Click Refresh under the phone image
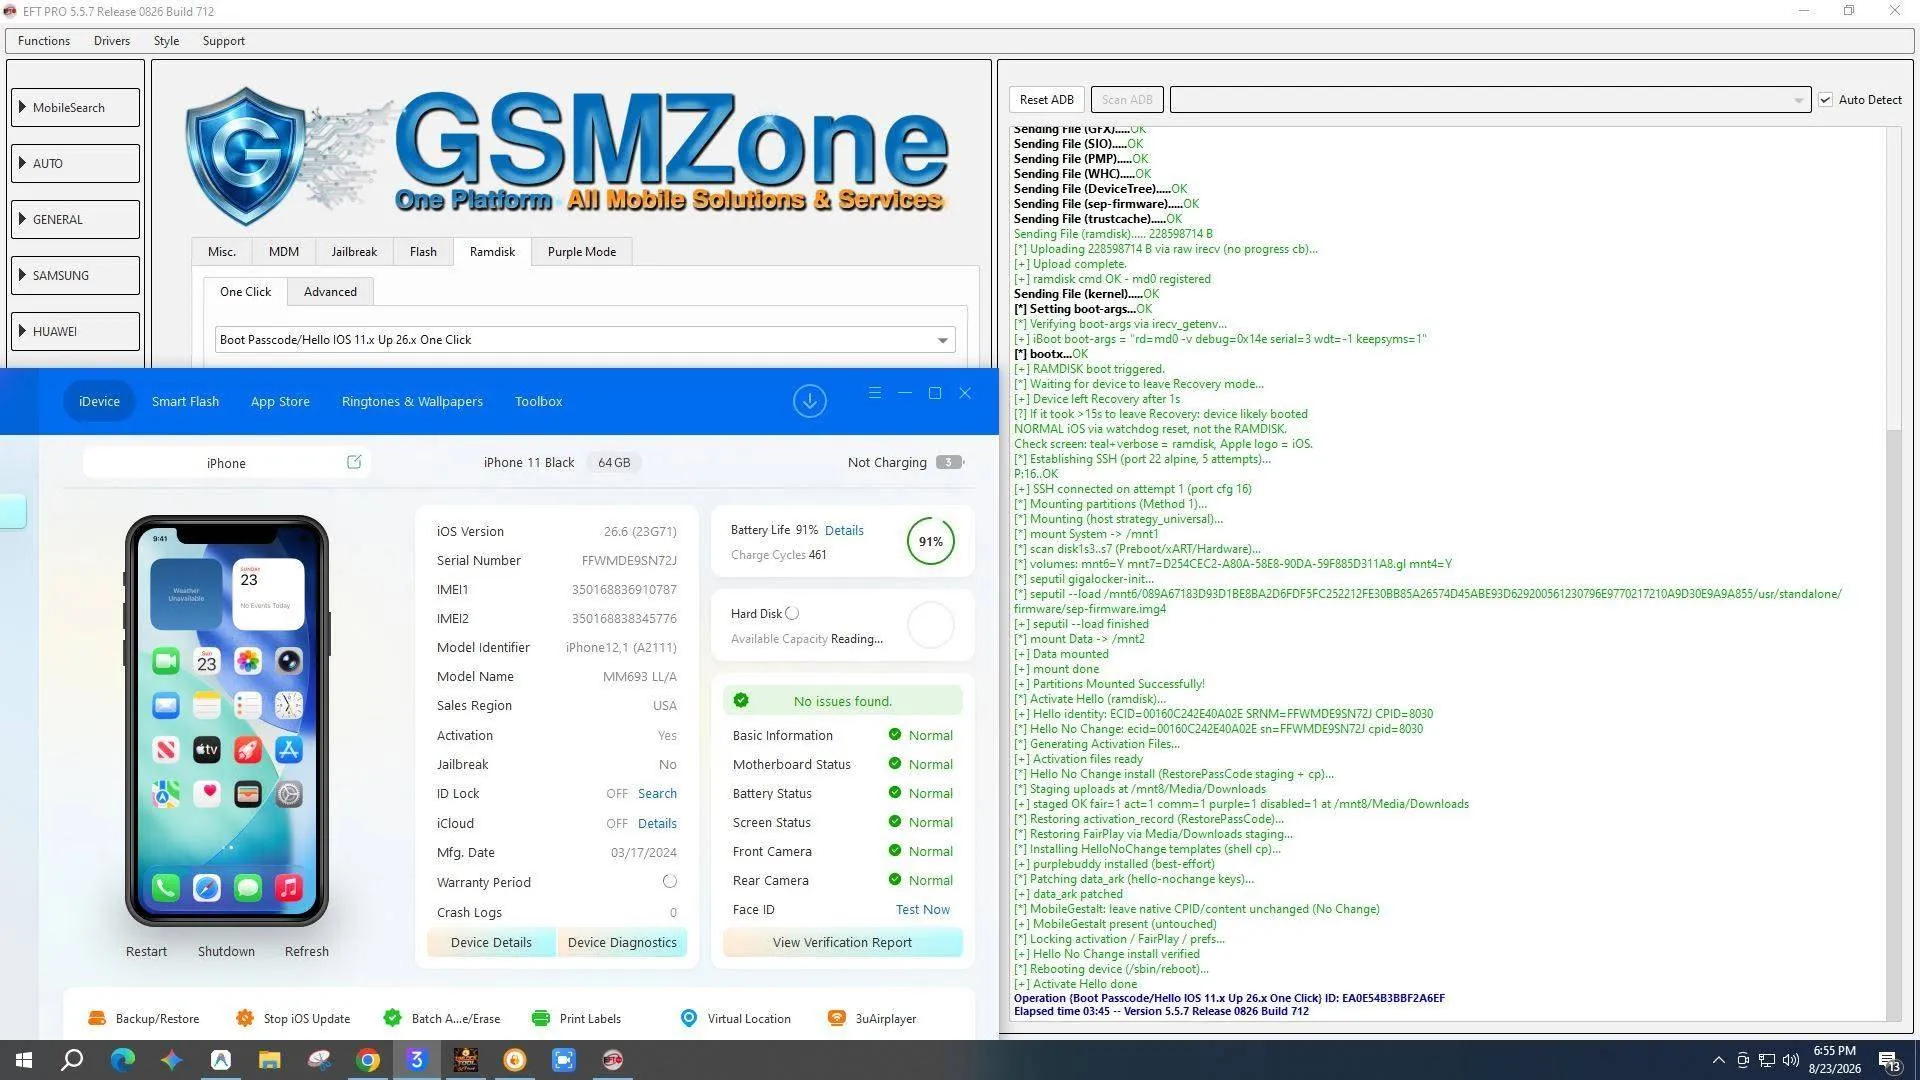The image size is (1920, 1080). [x=306, y=951]
